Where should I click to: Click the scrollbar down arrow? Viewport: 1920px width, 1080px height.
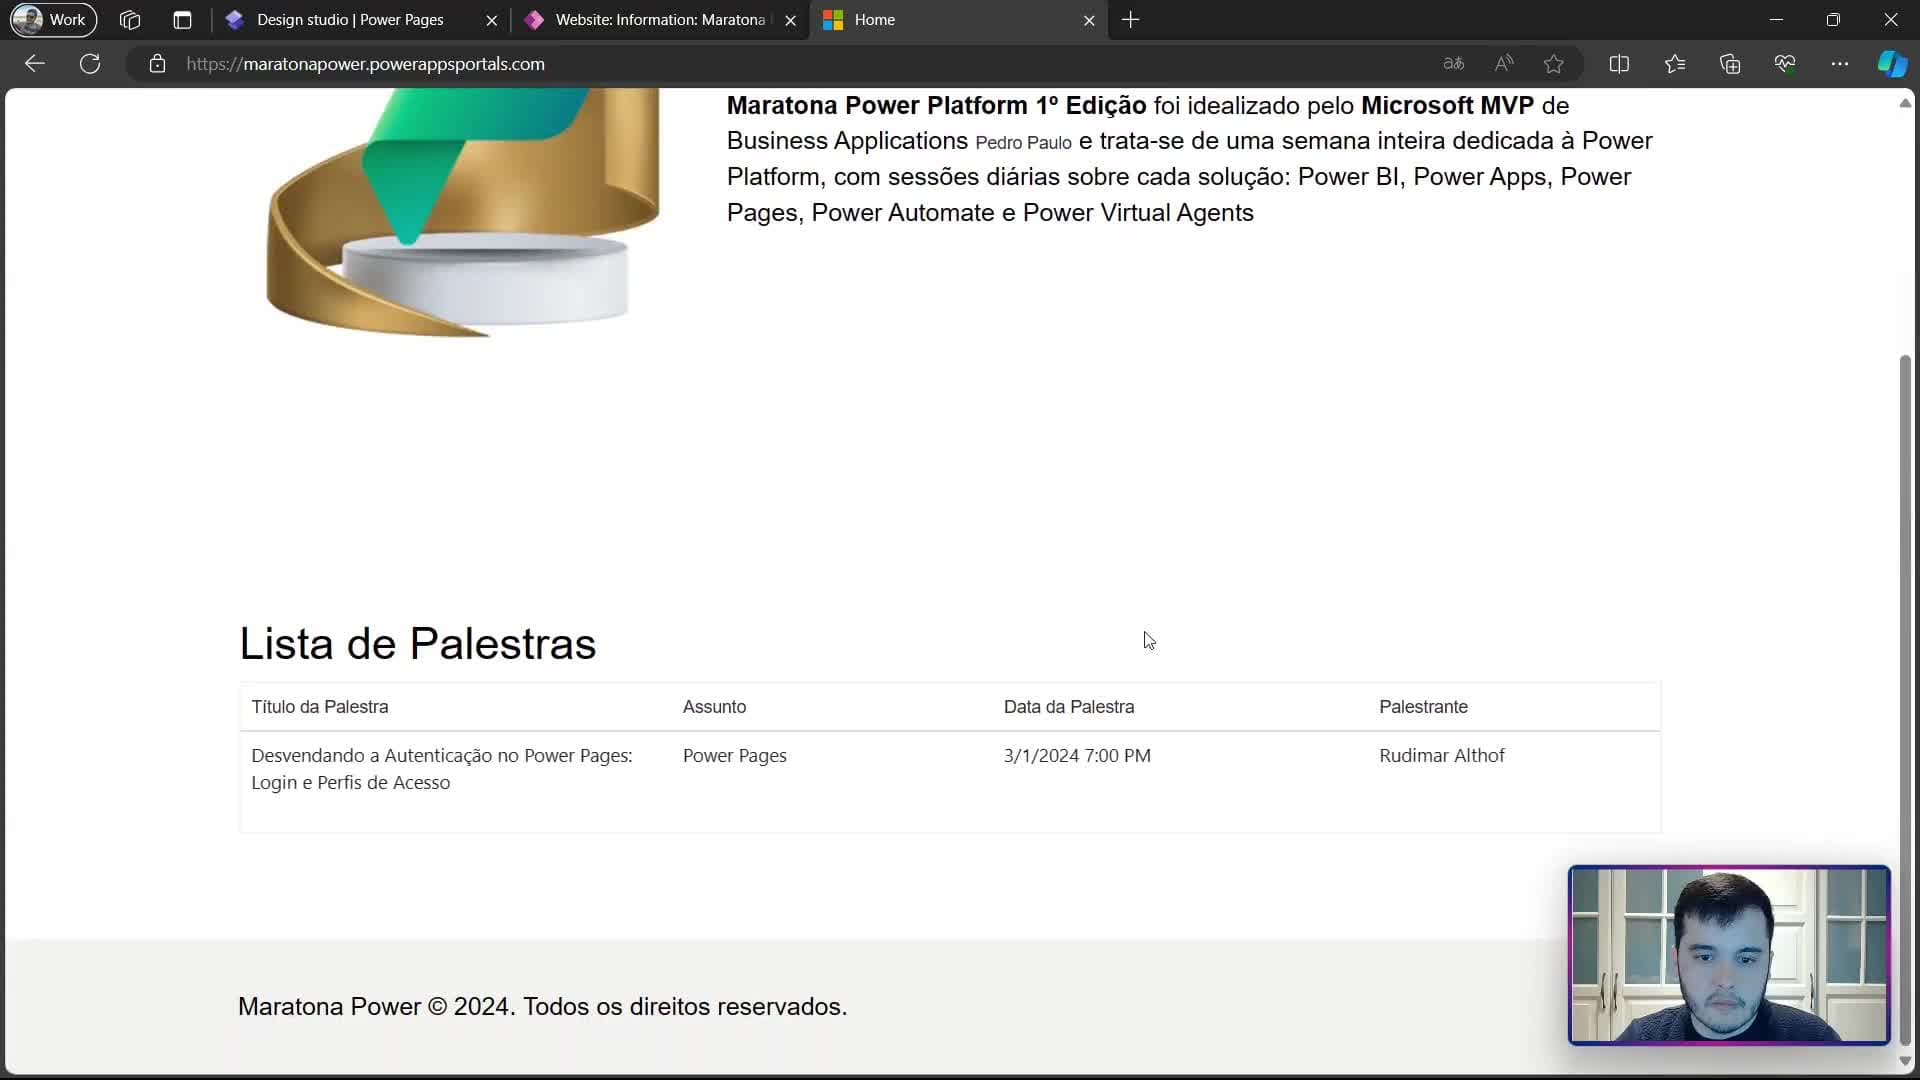(1905, 1061)
